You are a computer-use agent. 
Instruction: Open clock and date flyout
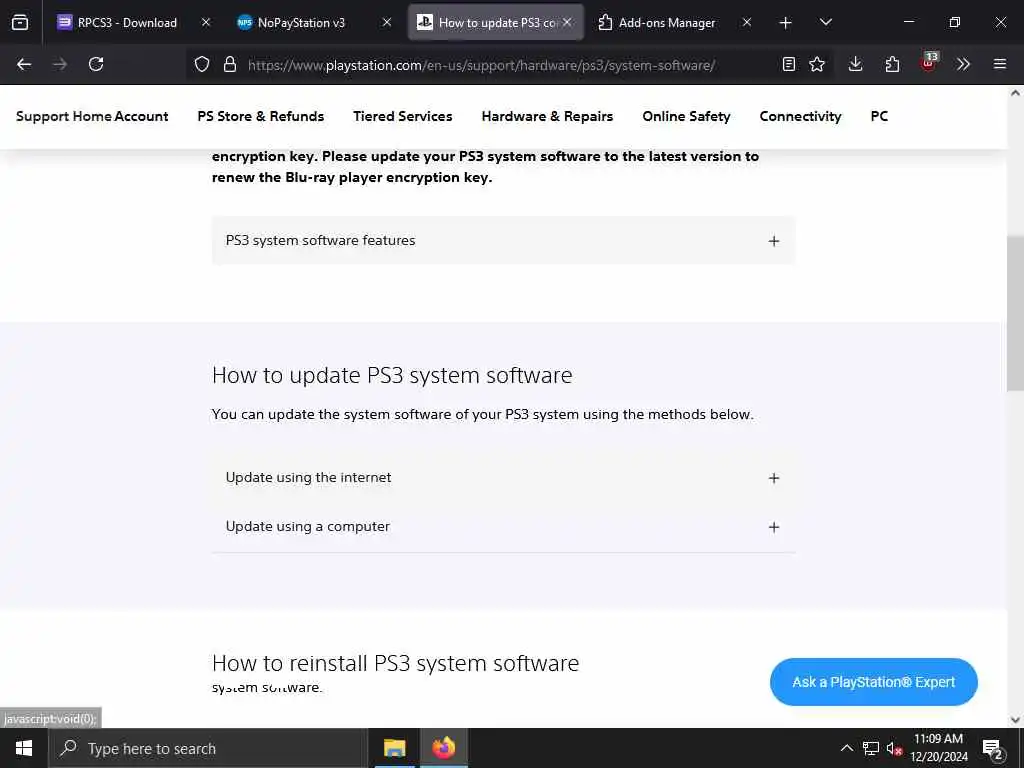pyautogui.click(x=938, y=748)
